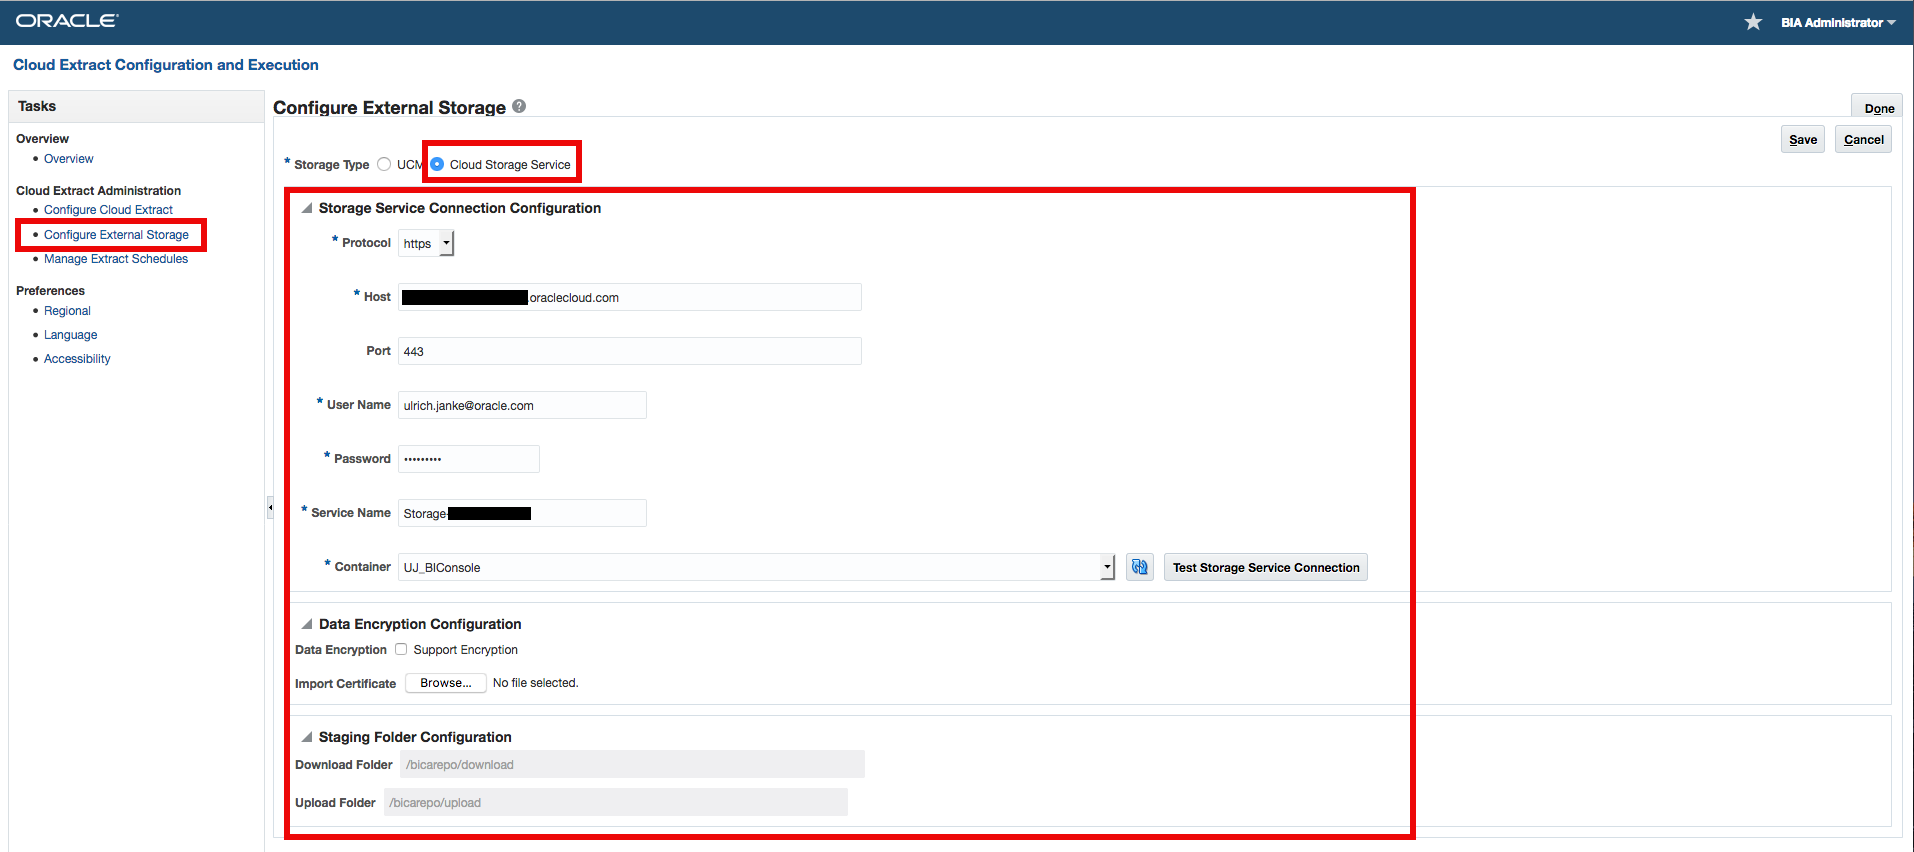
Task: Open Accessibility preferences
Action: tap(77, 359)
